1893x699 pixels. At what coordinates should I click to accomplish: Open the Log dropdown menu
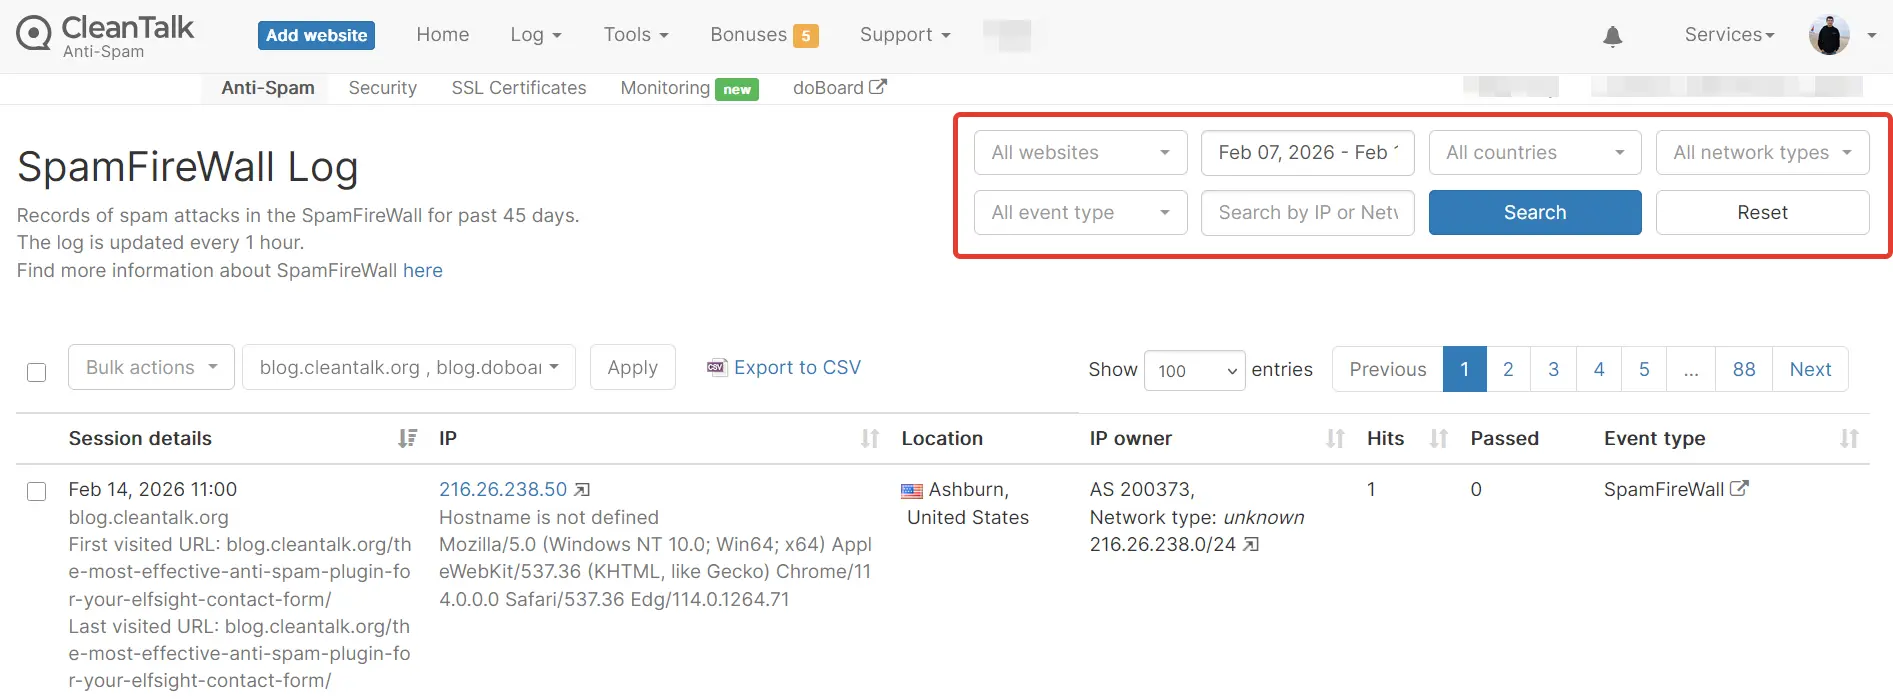tap(536, 35)
